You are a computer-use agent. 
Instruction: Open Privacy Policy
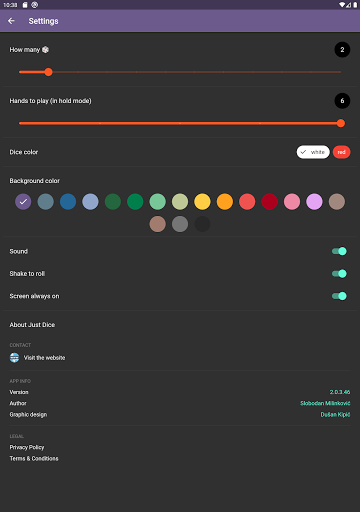pyautogui.click(x=27, y=447)
